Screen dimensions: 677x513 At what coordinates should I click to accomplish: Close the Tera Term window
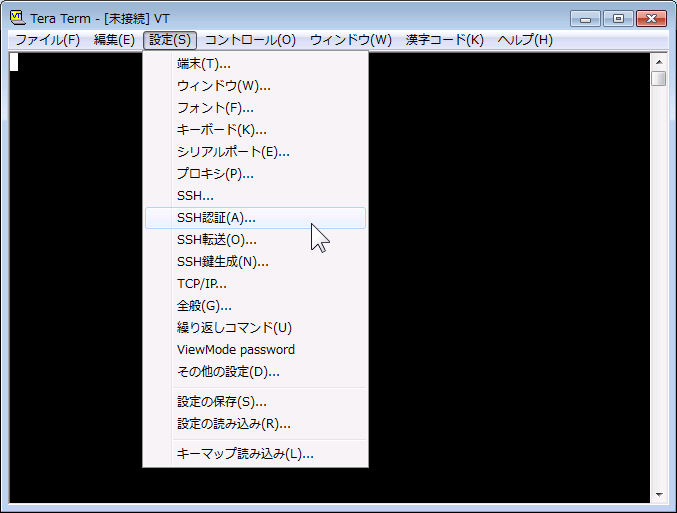pos(652,19)
